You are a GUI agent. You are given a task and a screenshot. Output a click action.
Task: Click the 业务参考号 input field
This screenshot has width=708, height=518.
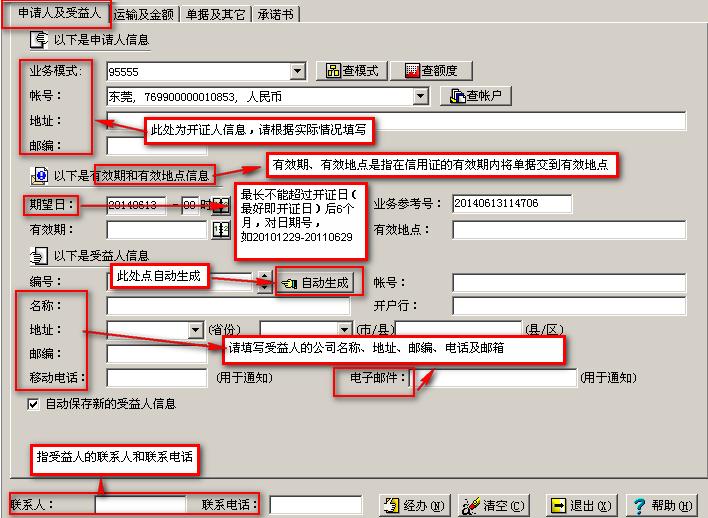511,204
